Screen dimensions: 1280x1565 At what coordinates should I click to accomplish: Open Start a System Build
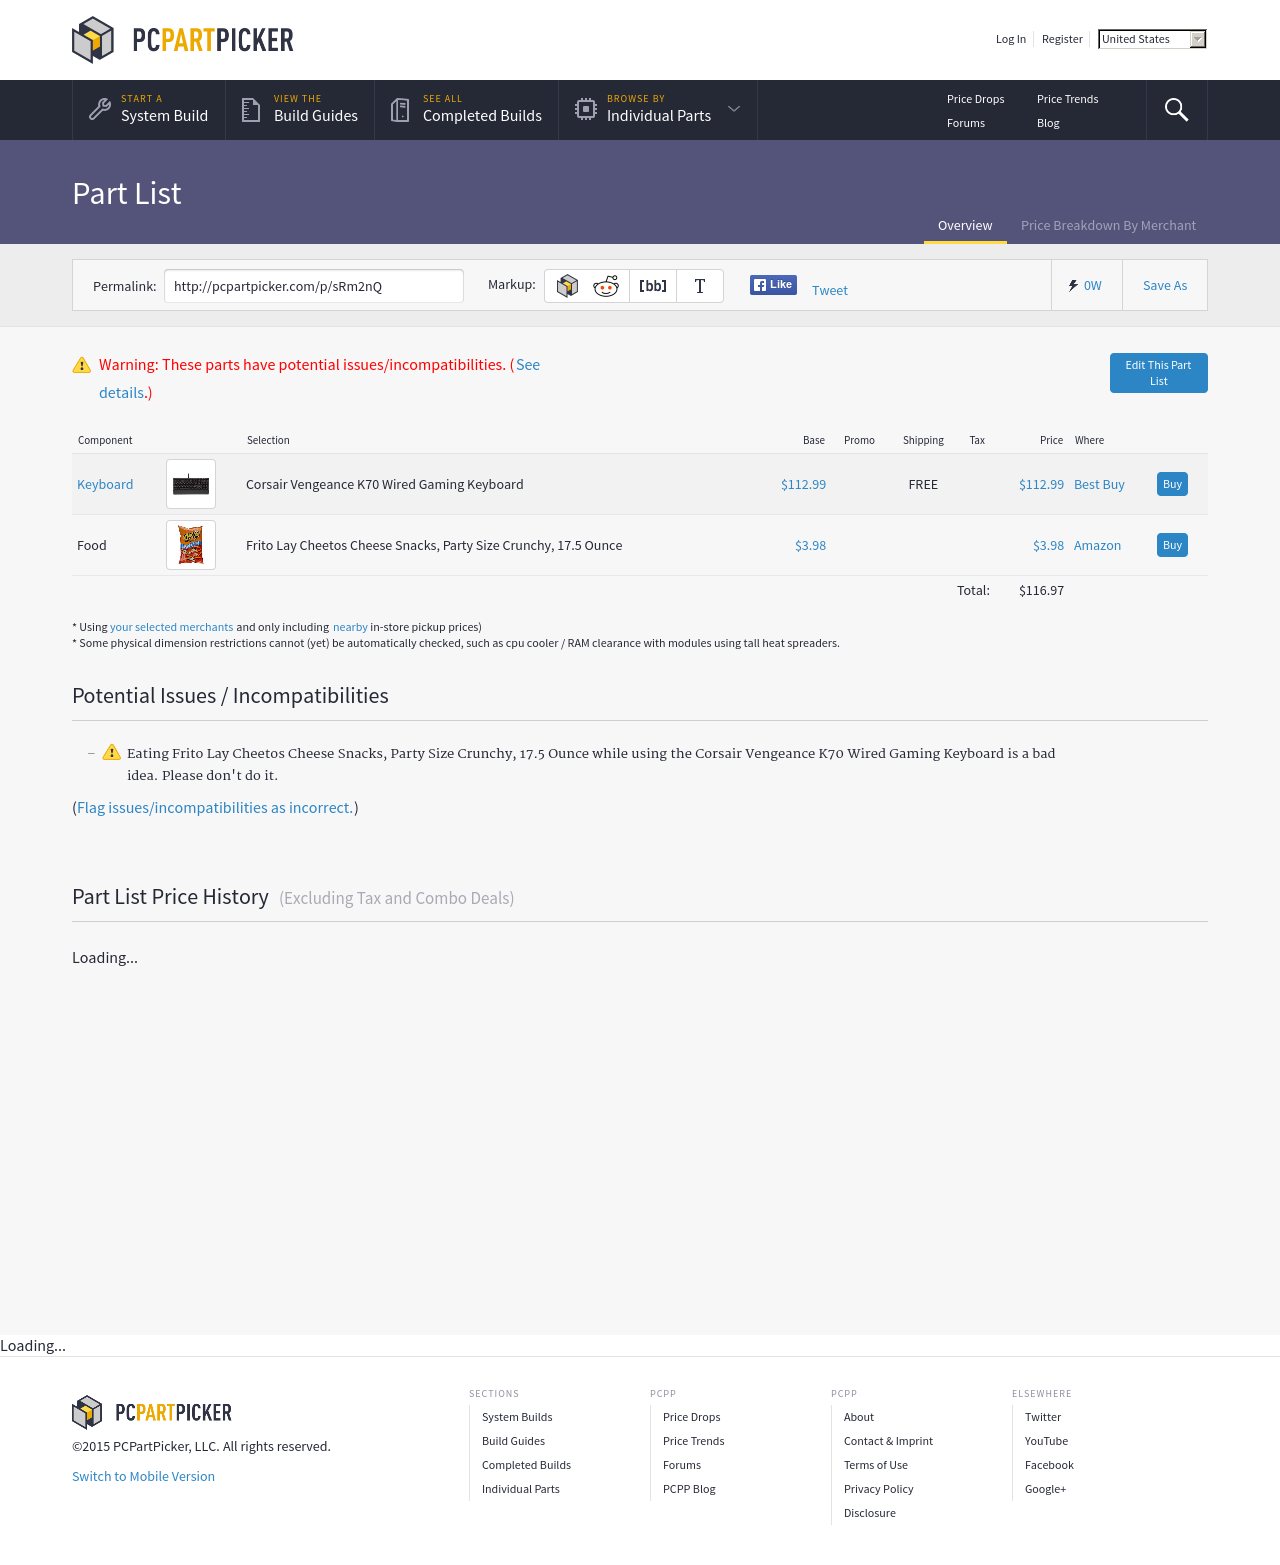[149, 110]
